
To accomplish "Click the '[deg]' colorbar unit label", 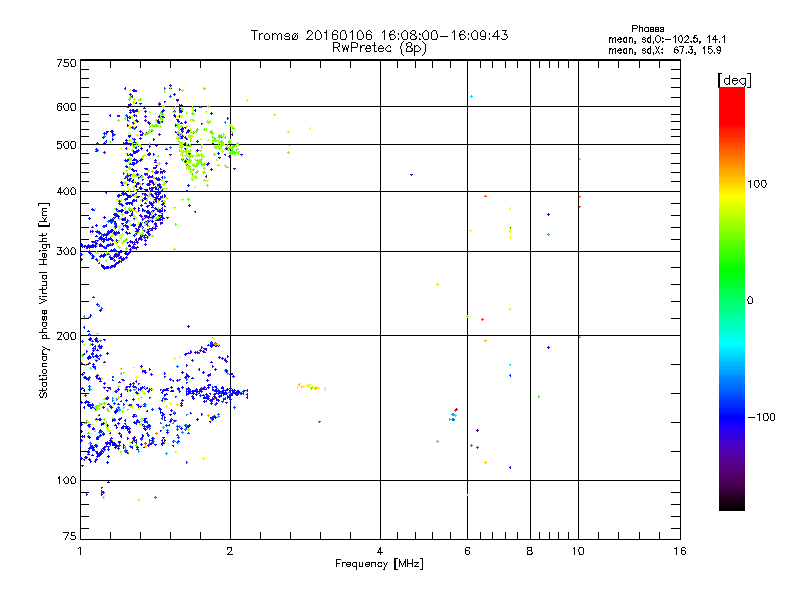I will [x=734, y=80].
